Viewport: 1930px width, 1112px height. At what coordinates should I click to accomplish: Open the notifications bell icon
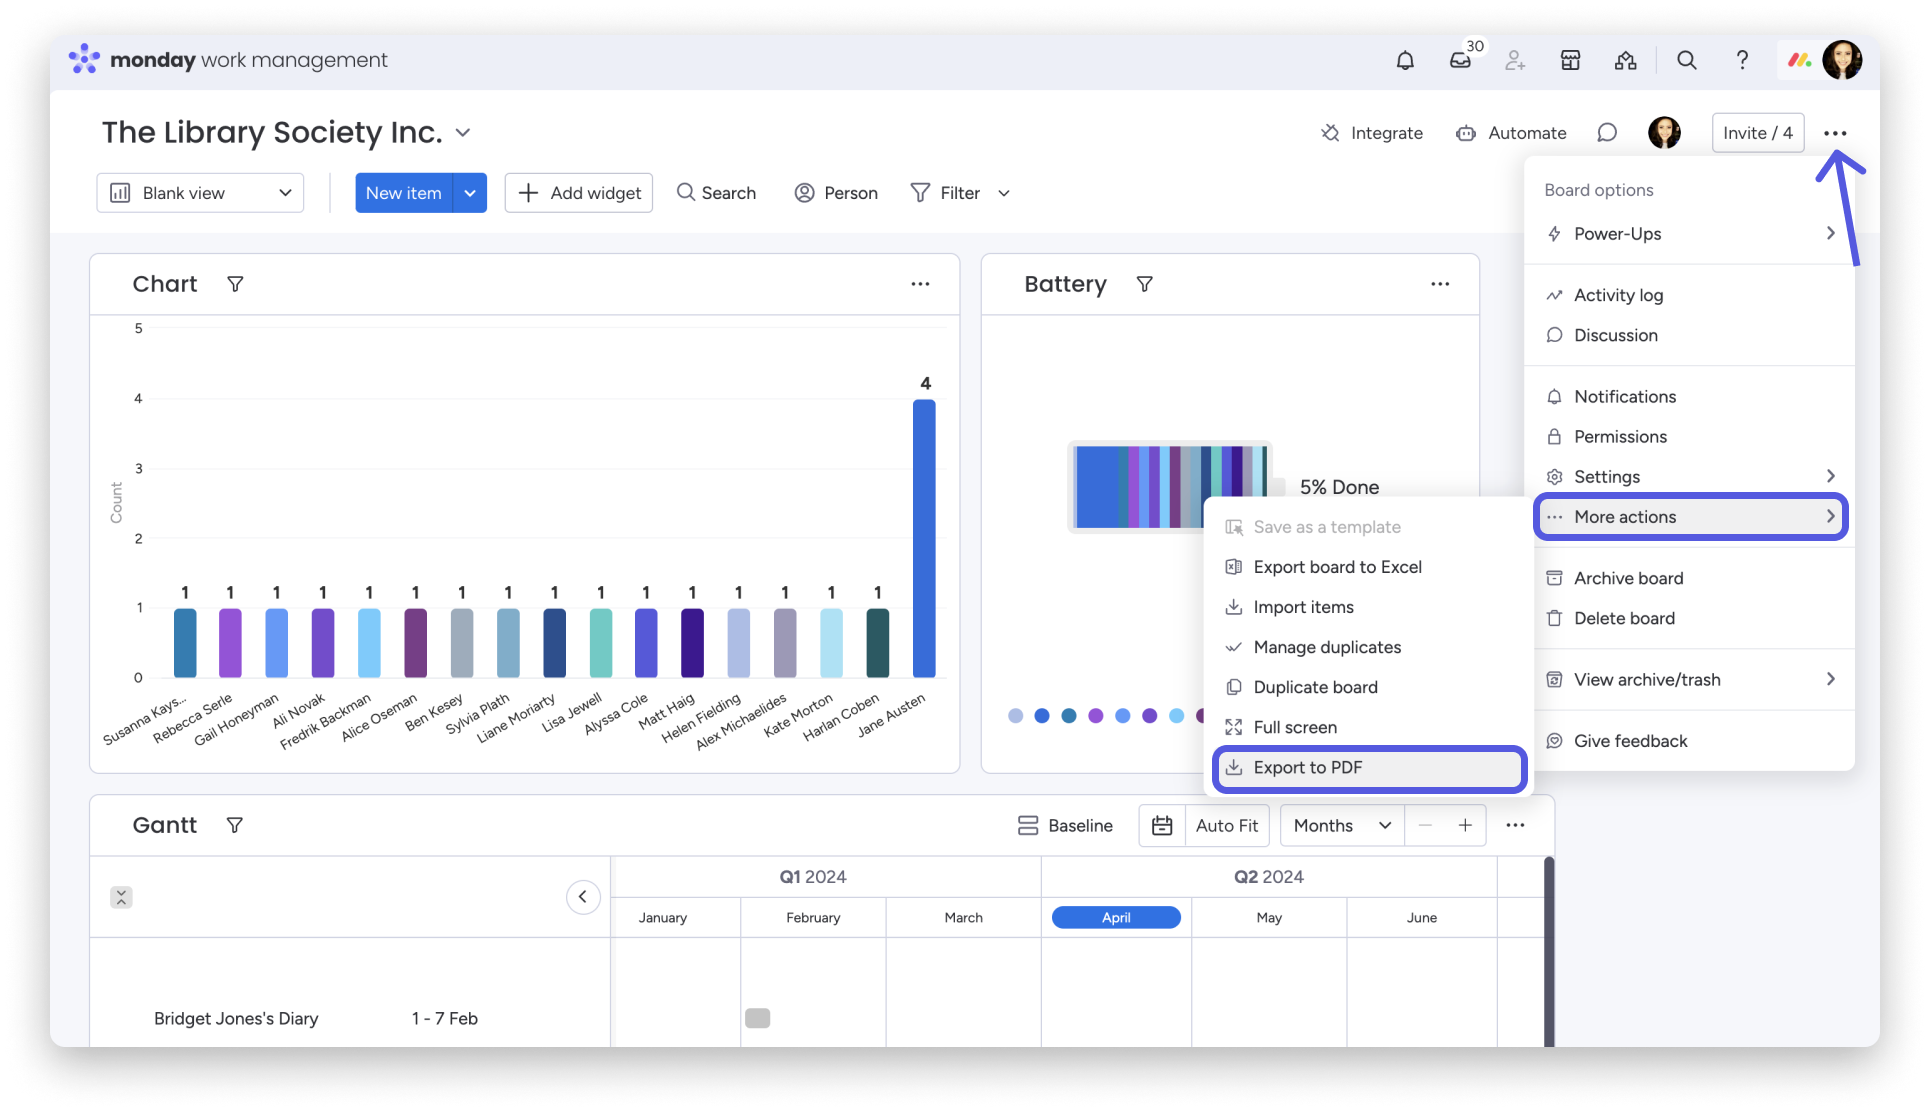pyautogui.click(x=1405, y=60)
